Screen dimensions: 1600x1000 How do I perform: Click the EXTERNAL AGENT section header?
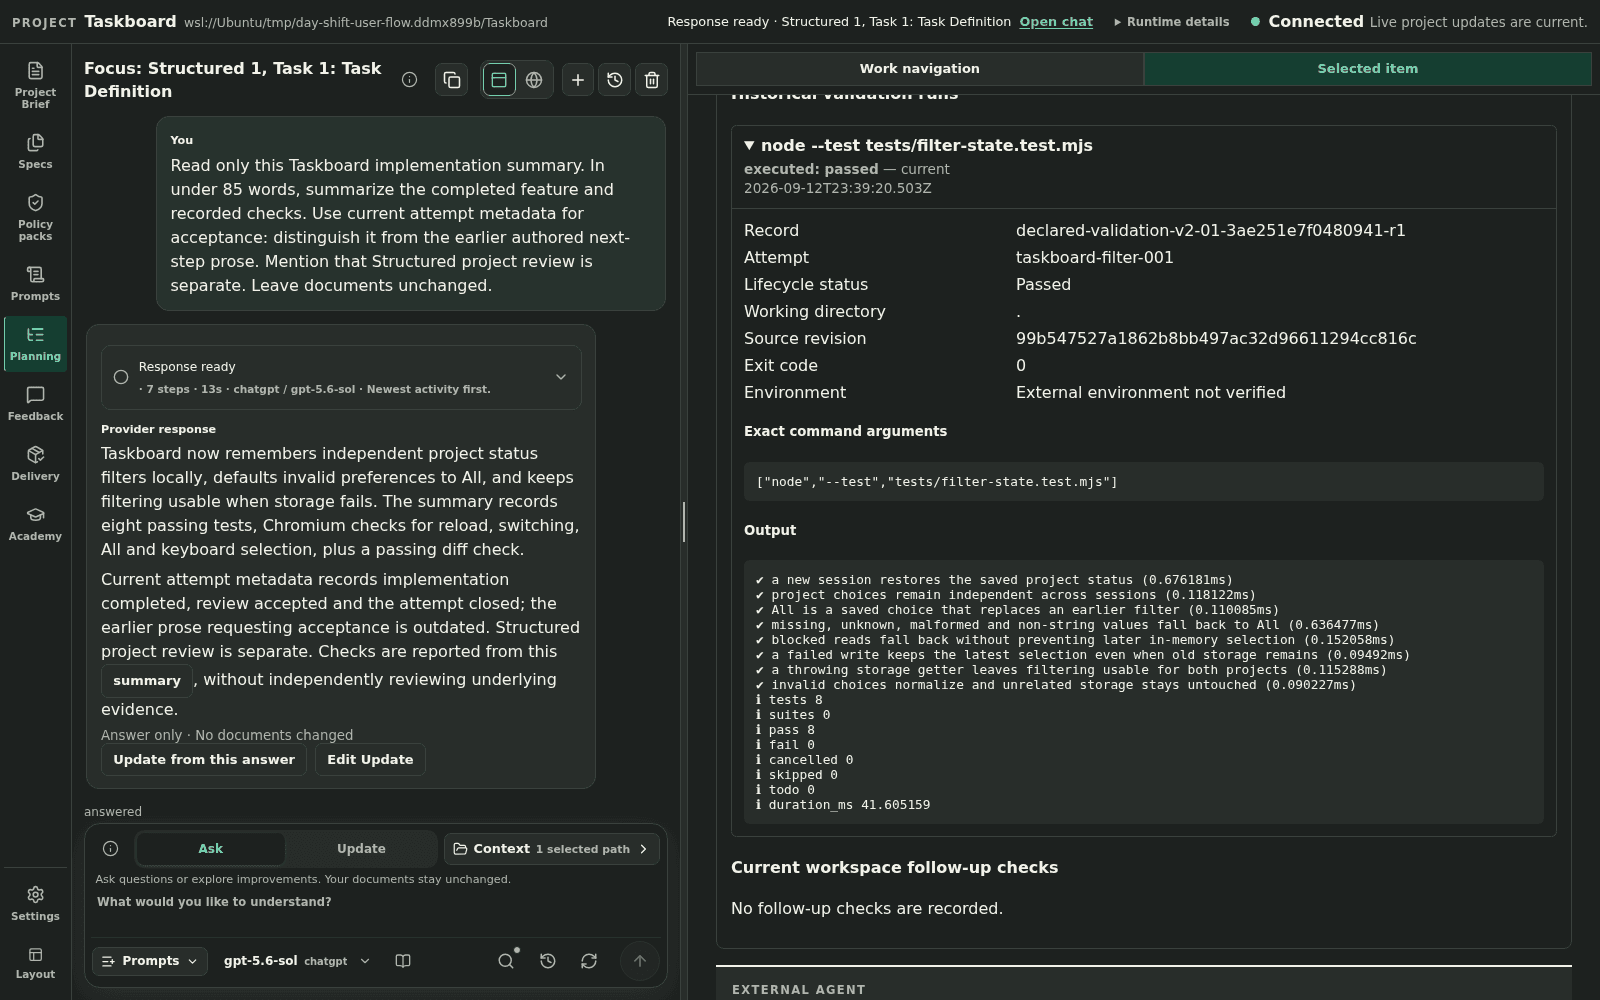pos(798,990)
